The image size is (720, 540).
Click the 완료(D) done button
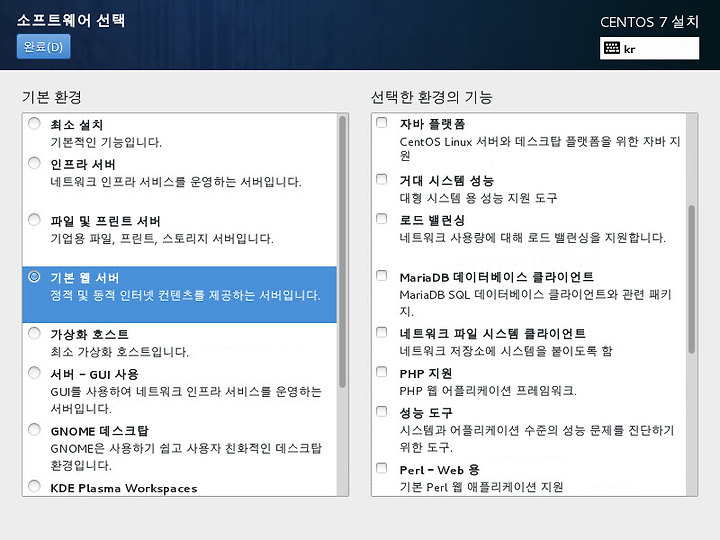click(x=44, y=47)
